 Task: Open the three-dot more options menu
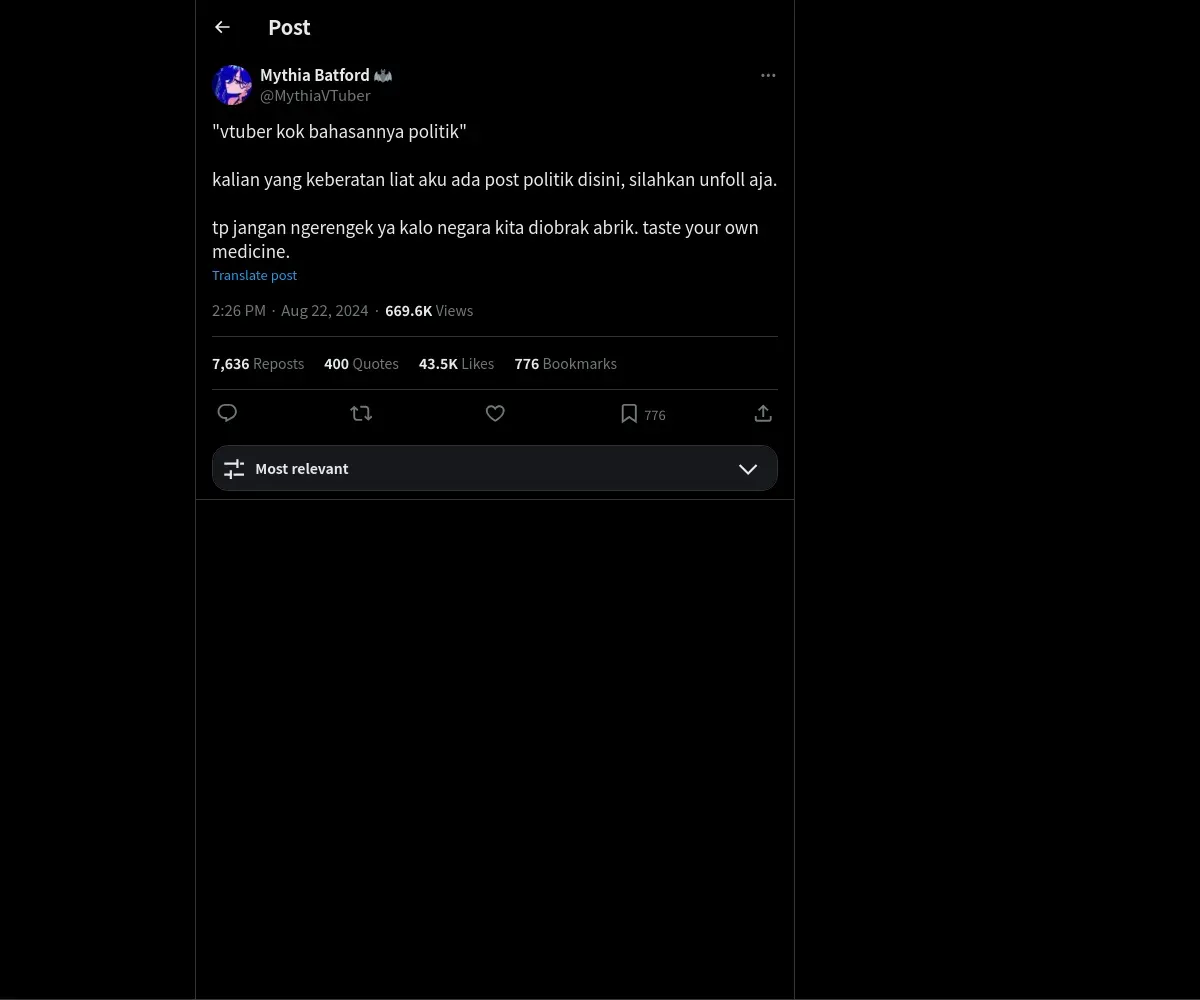click(768, 75)
